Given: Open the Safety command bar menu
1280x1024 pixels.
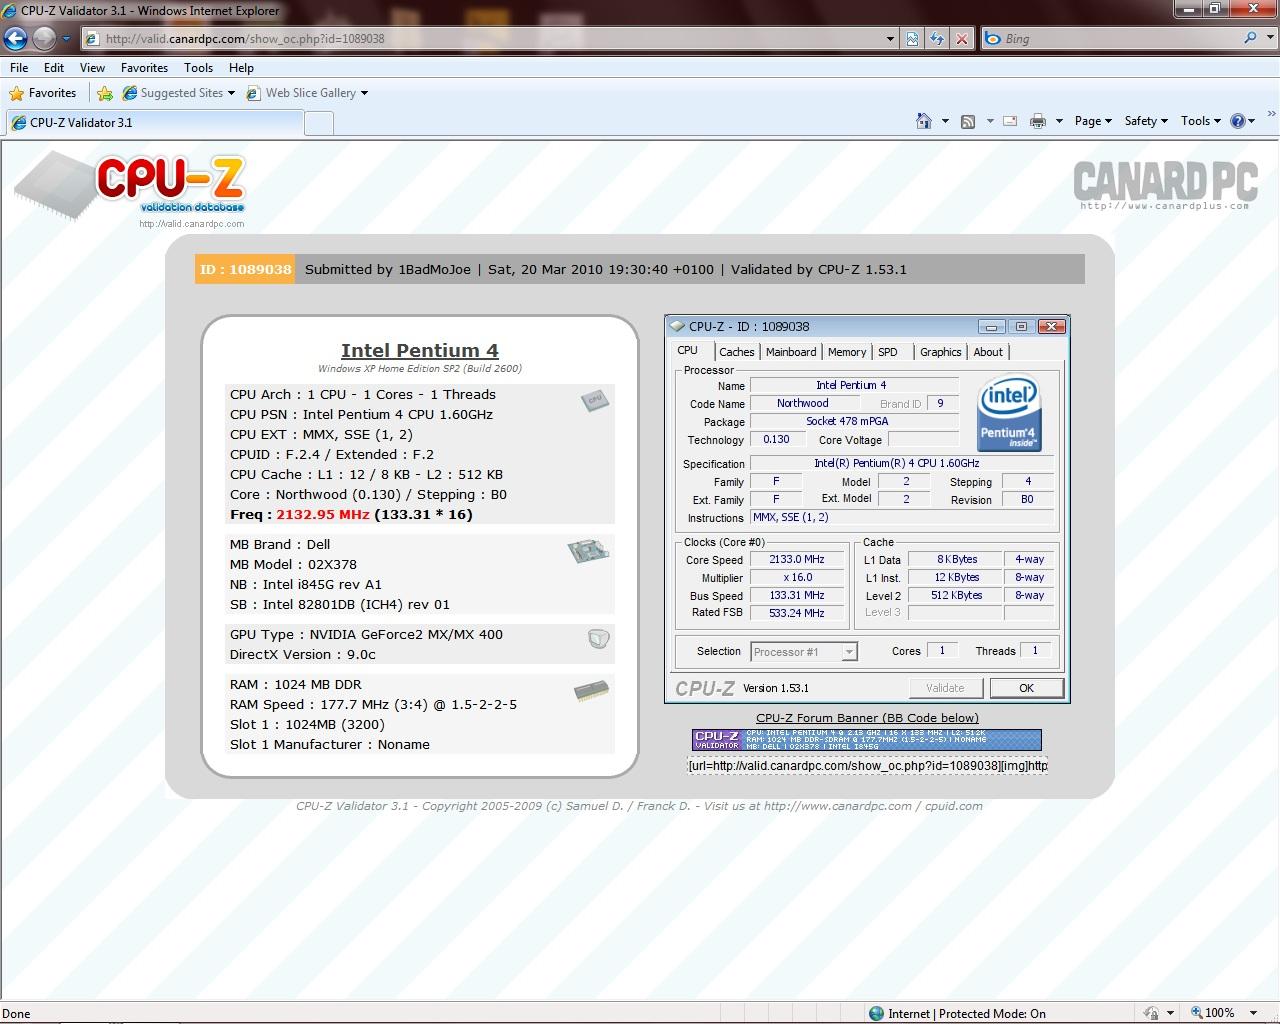Looking at the screenshot, I should (x=1146, y=121).
